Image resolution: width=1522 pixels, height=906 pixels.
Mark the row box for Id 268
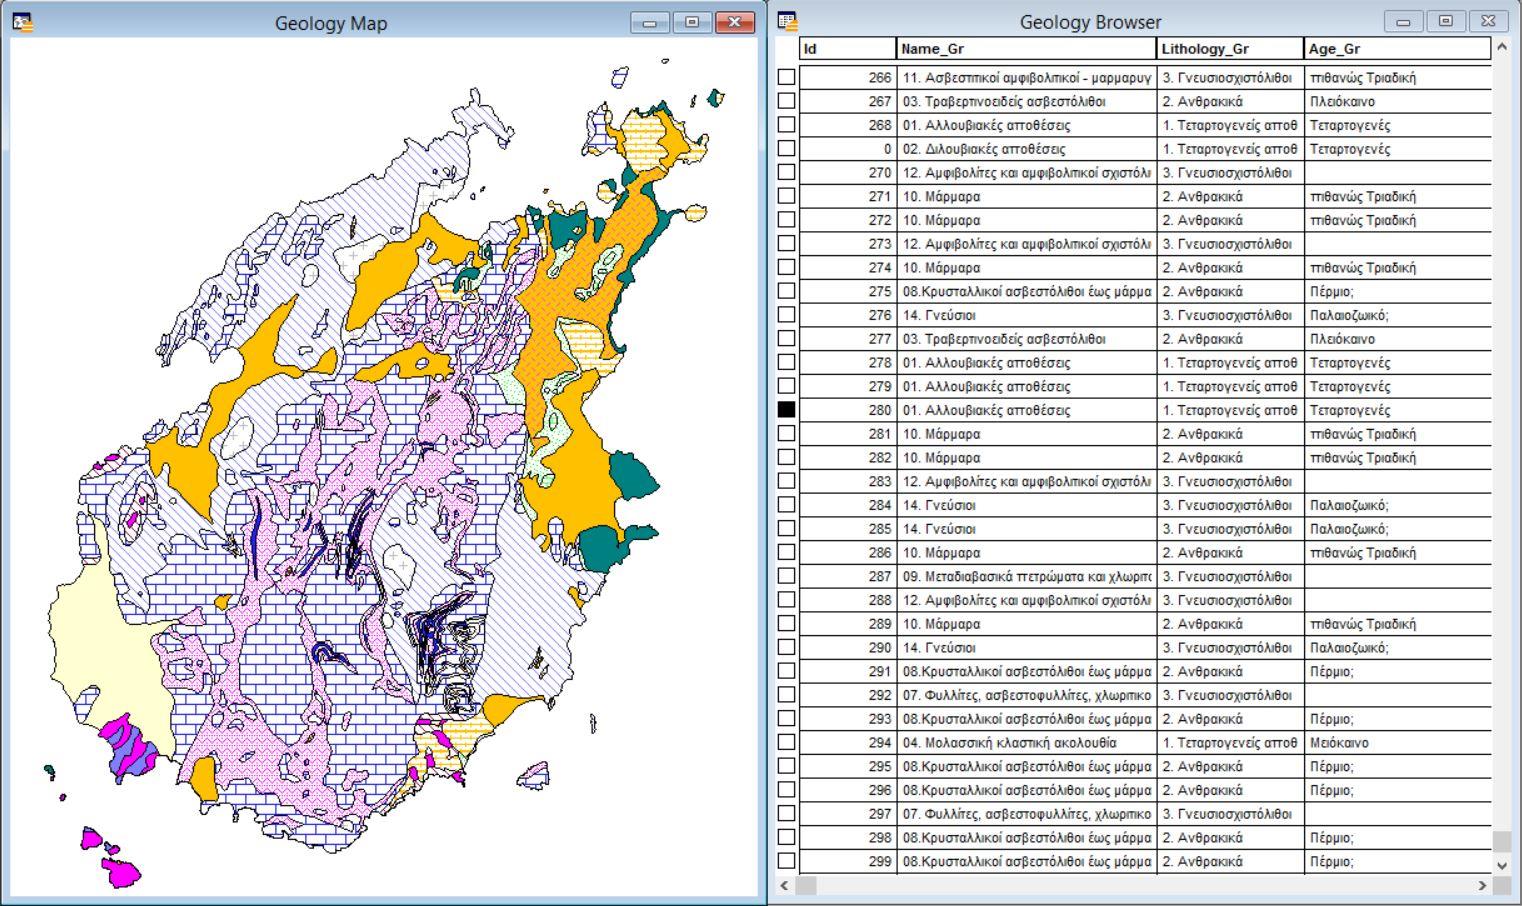coord(787,125)
